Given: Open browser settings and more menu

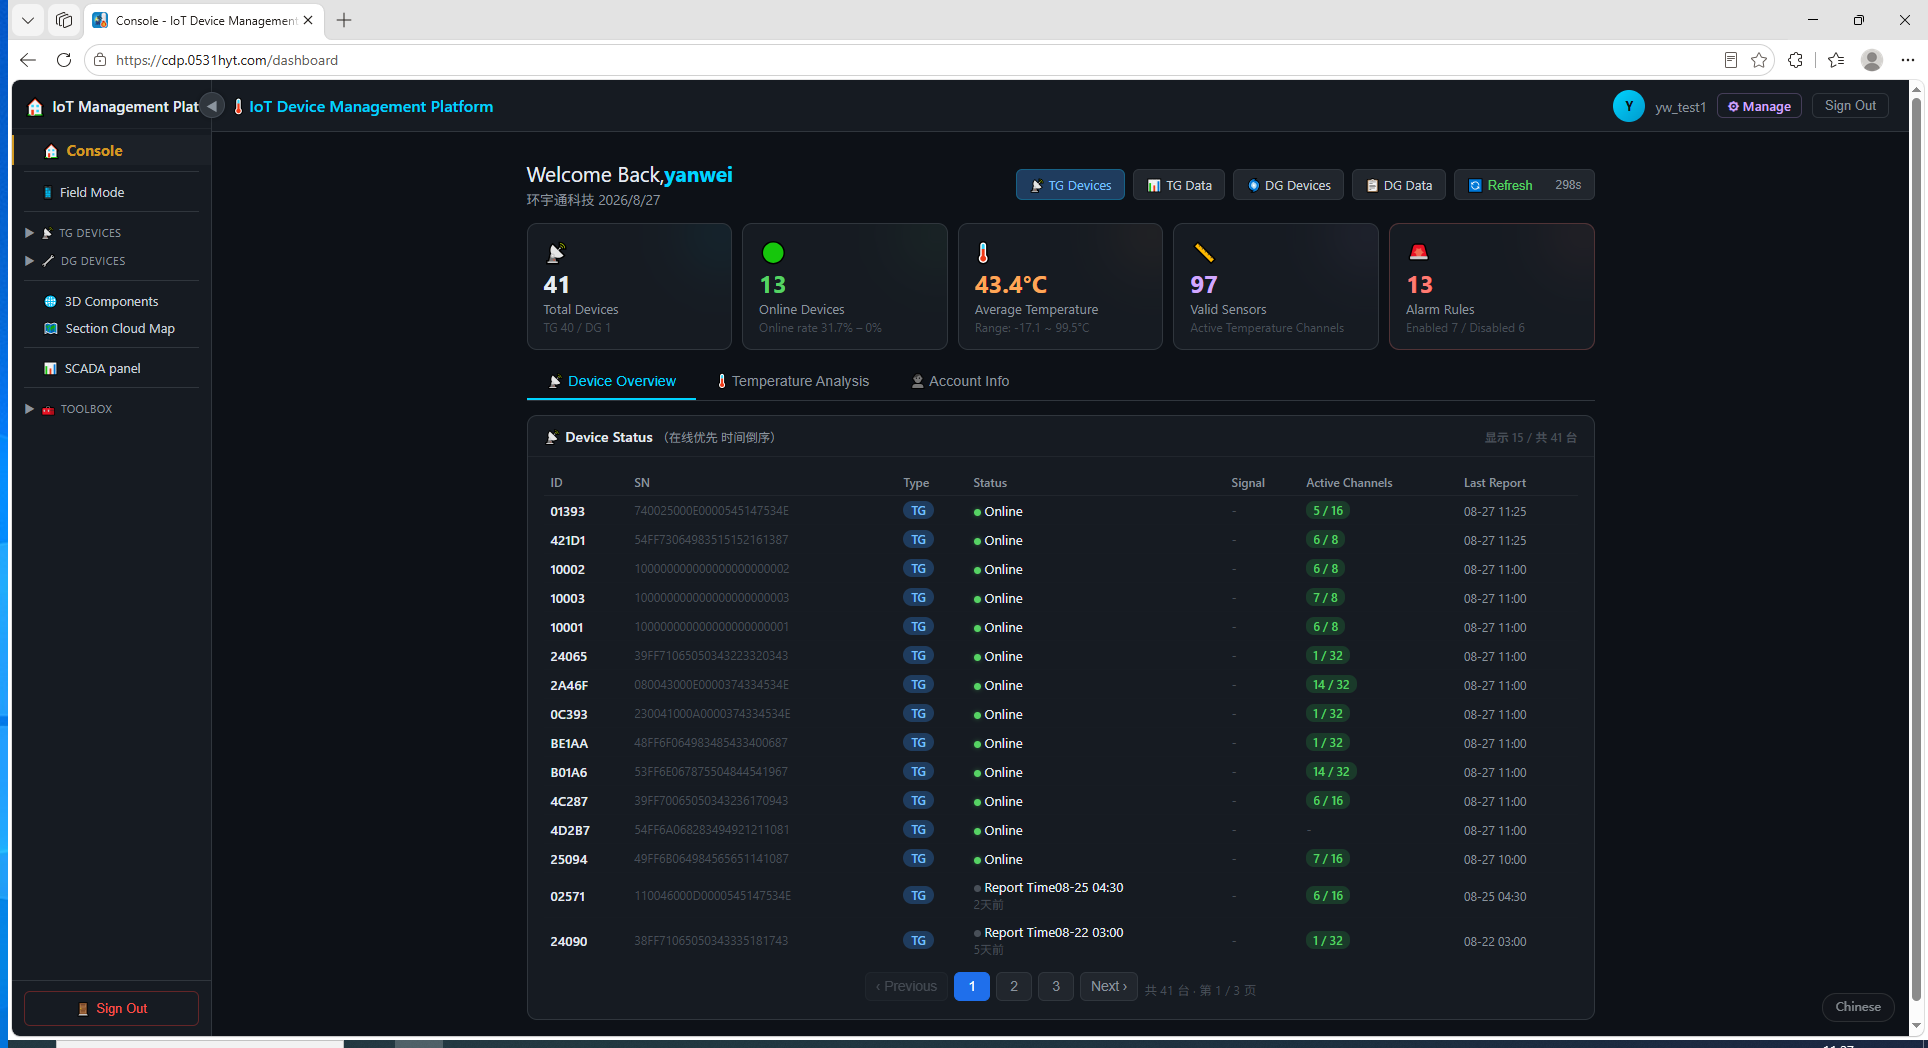Looking at the screenshot, I should tap(1908, 60).
